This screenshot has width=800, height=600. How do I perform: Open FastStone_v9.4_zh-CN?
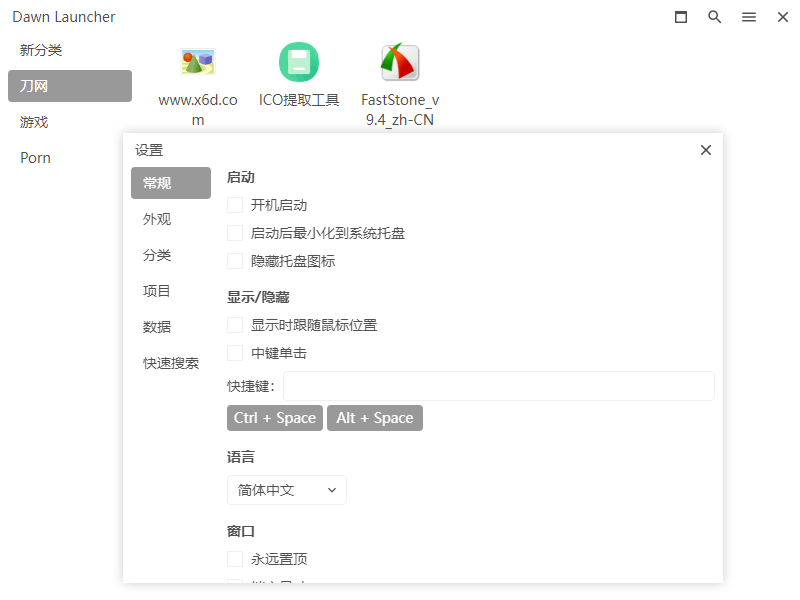(x=399, y=62)
